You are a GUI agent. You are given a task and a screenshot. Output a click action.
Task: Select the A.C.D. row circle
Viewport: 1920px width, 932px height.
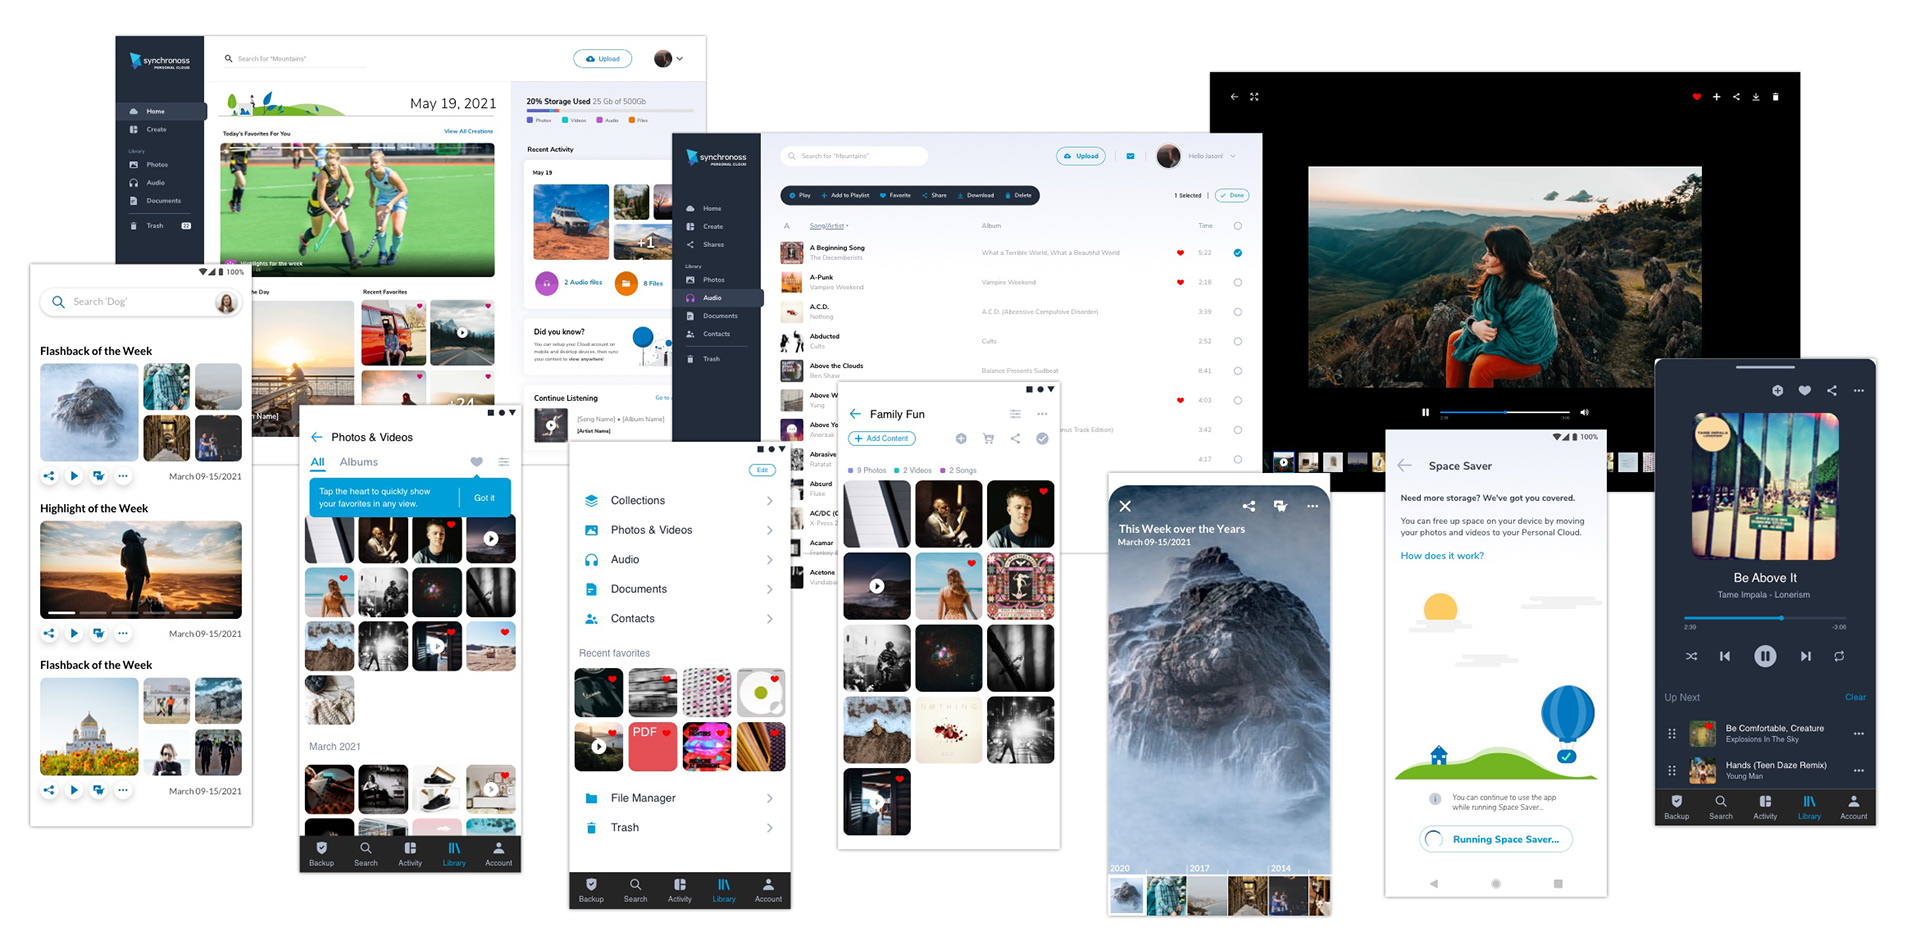(x=1238, y=312)
